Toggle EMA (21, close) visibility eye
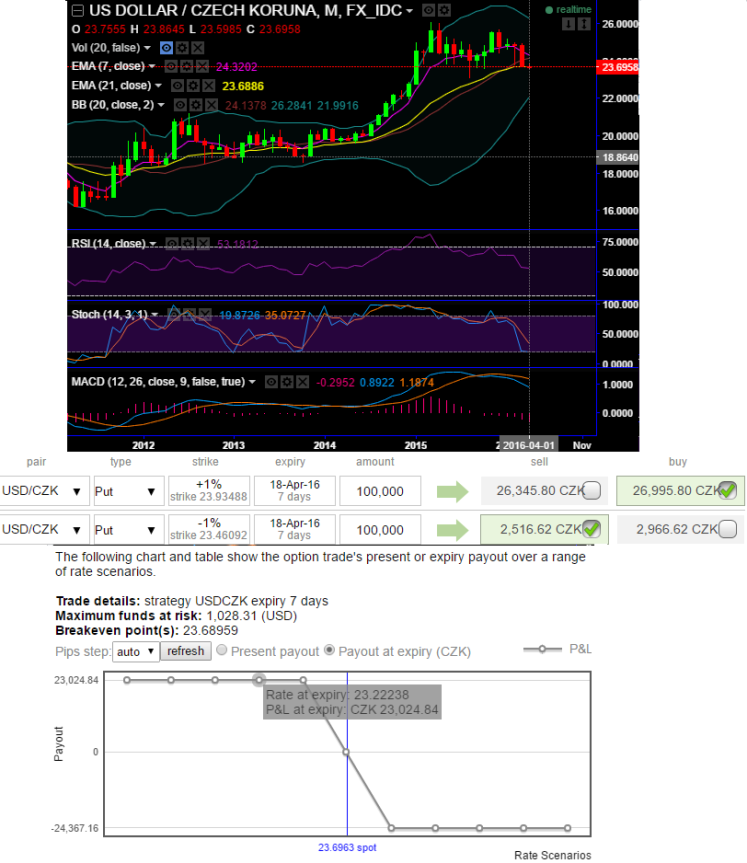Image resolution: width=747 pixels, height=863 pixels. (x=177, y=86)
